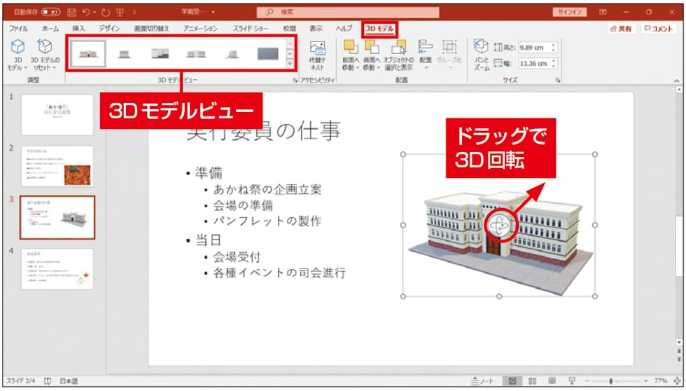Open the Design tab
The image size is (686, 391).
[109, 28]
